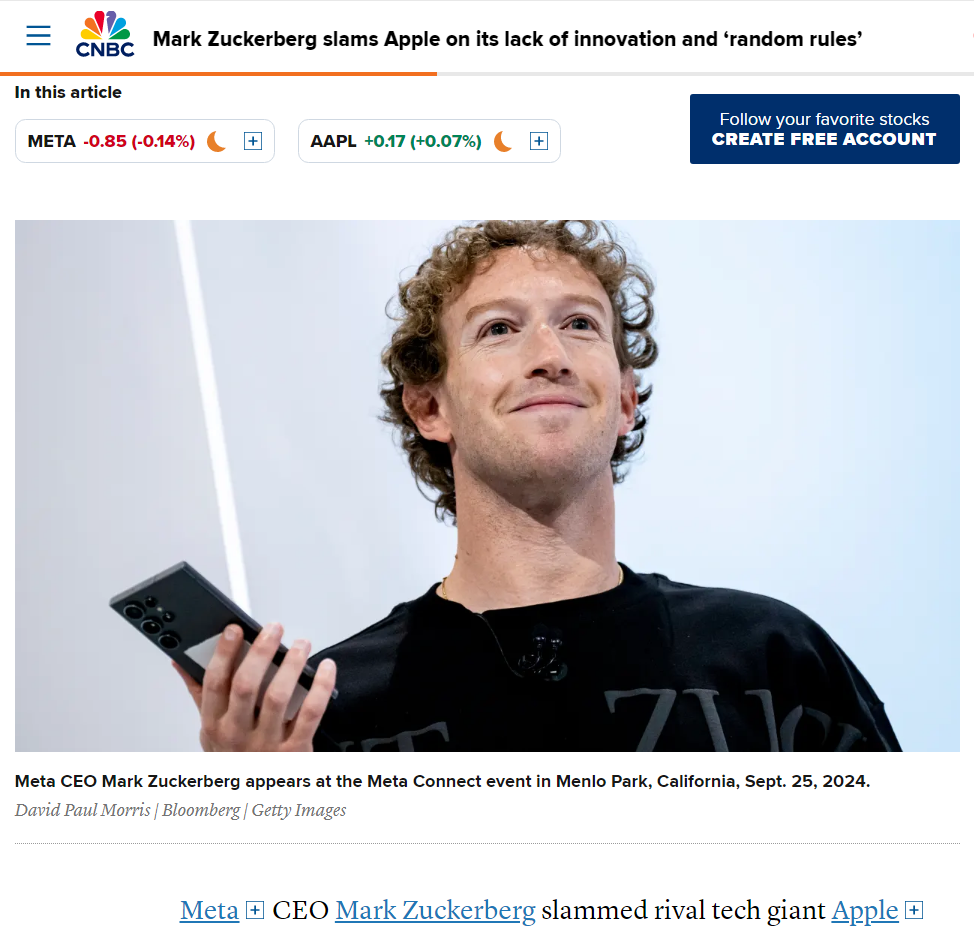Add META to watchlist with plus icon
The image size is (974, 933).
point(253,141)
